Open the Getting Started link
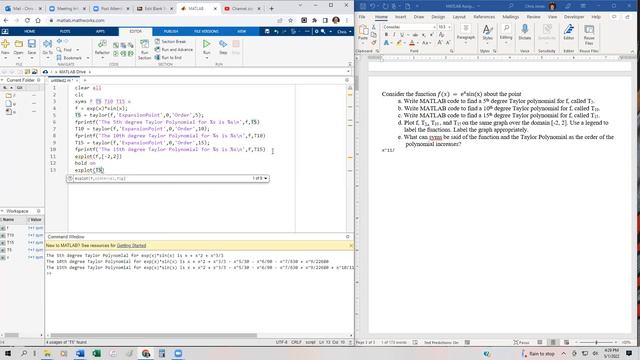 pyautogui.click(x=131, y=246)
